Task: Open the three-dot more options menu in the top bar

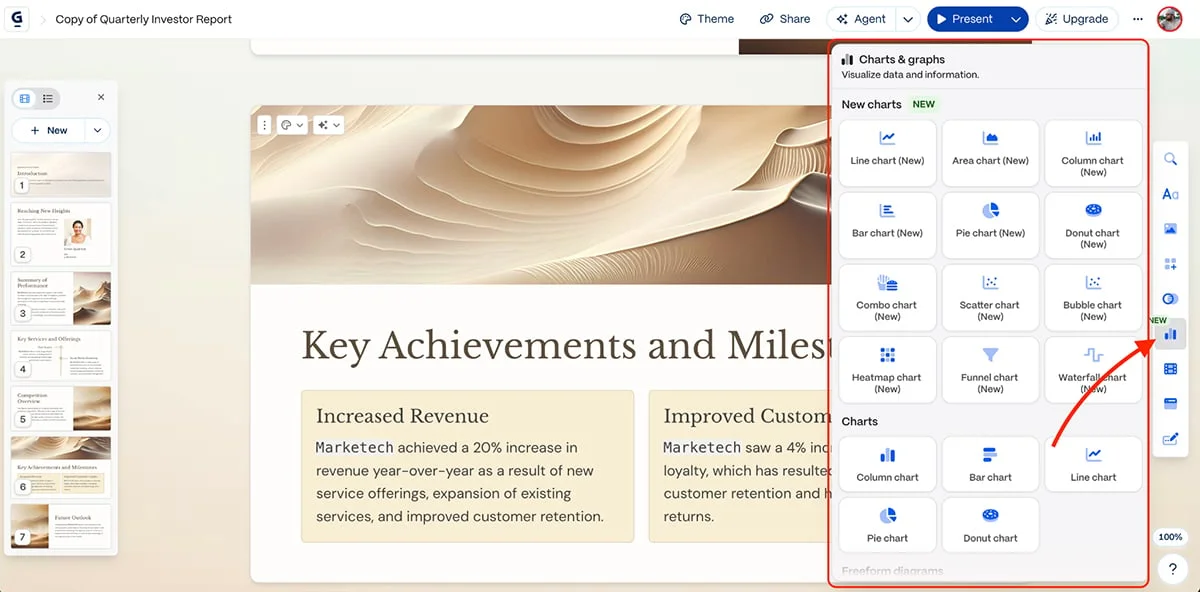Action: pyautogui.click(x=1138, y=19)
